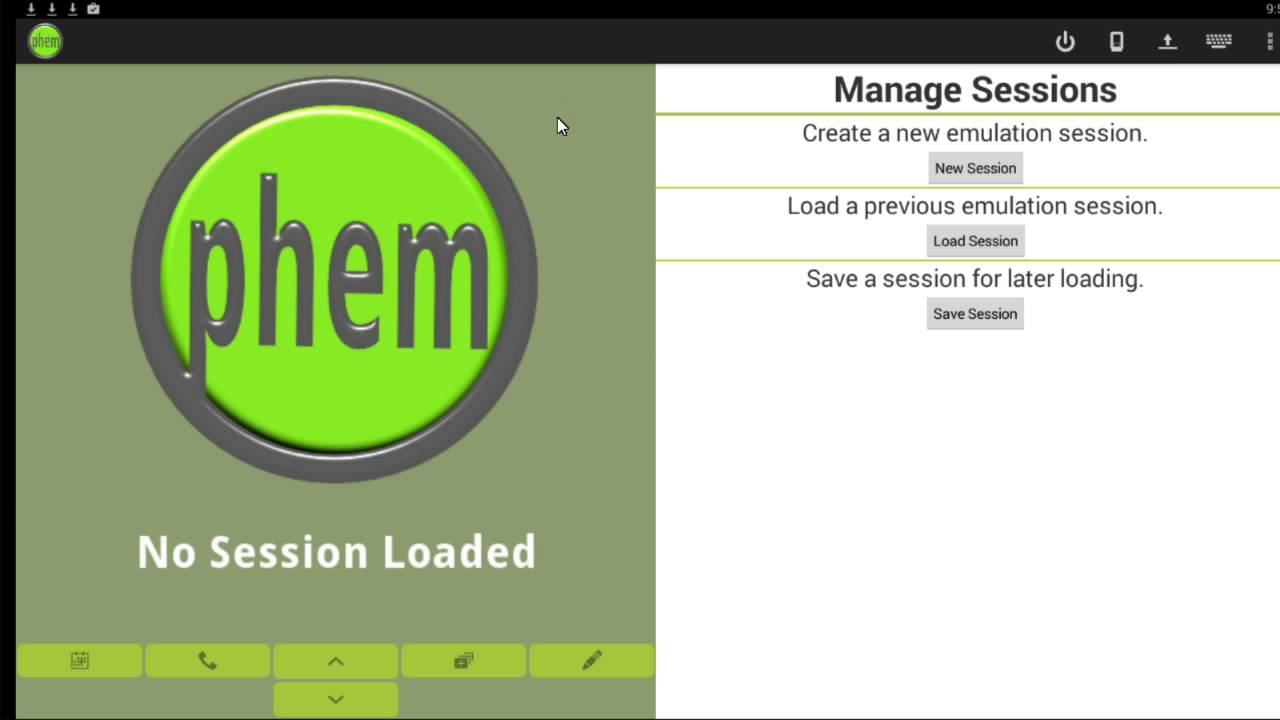Tap the phone handset hardware button
Screen dimensions: 1280x720
pyautogui.click(x=208, y=661)
